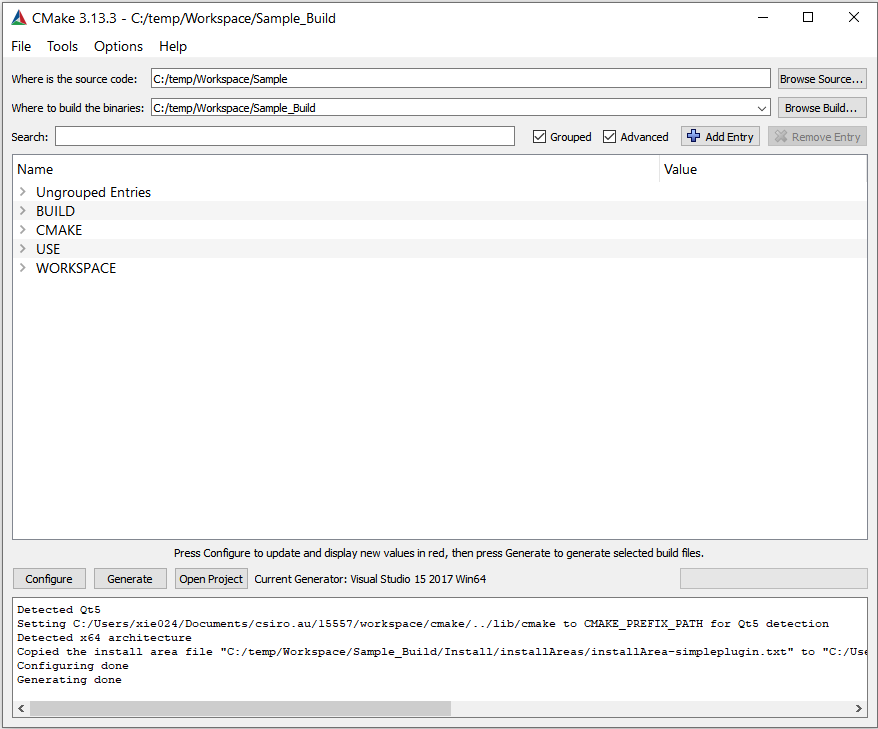Click the progress bar beside generator label

click(773, 579)
